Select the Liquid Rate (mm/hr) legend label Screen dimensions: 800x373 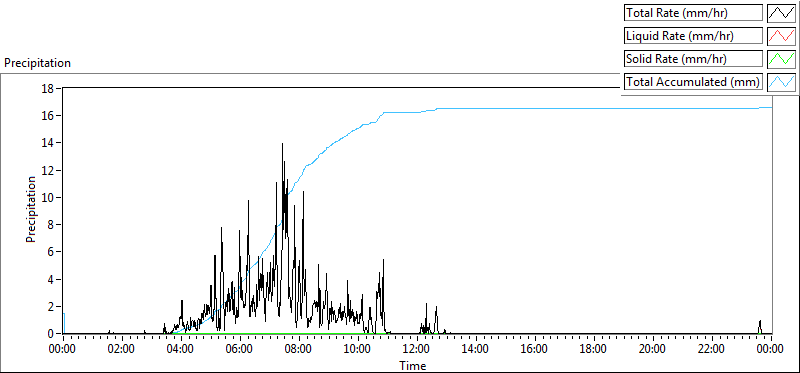pyautogui.click(x=693, y=36)
